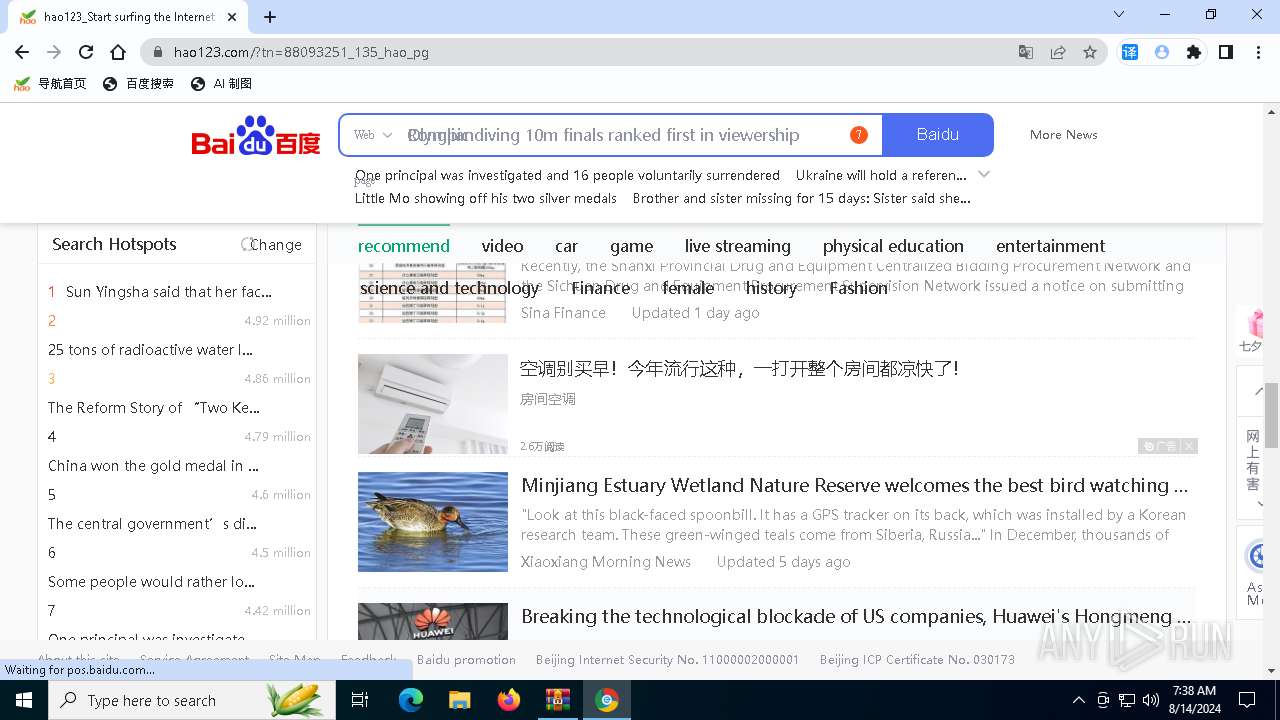Open hotspot 'The Reform Story of Two Ke...'
Image resolution: width=1280 pixels, height=720 pixels.
154,408
